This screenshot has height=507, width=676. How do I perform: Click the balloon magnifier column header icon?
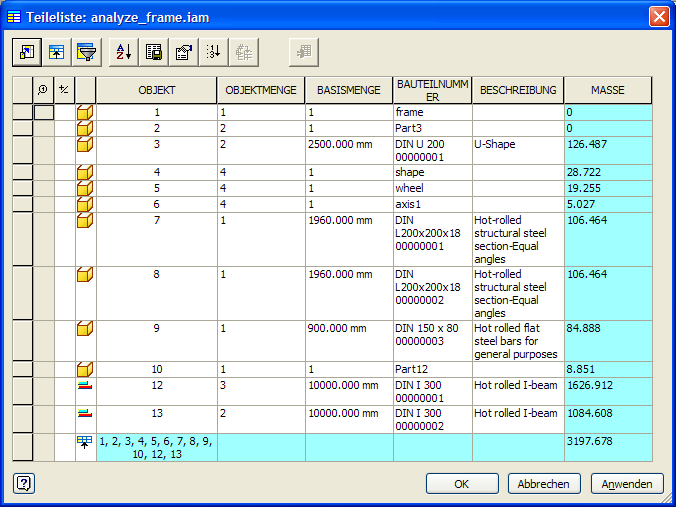[43, 90]
